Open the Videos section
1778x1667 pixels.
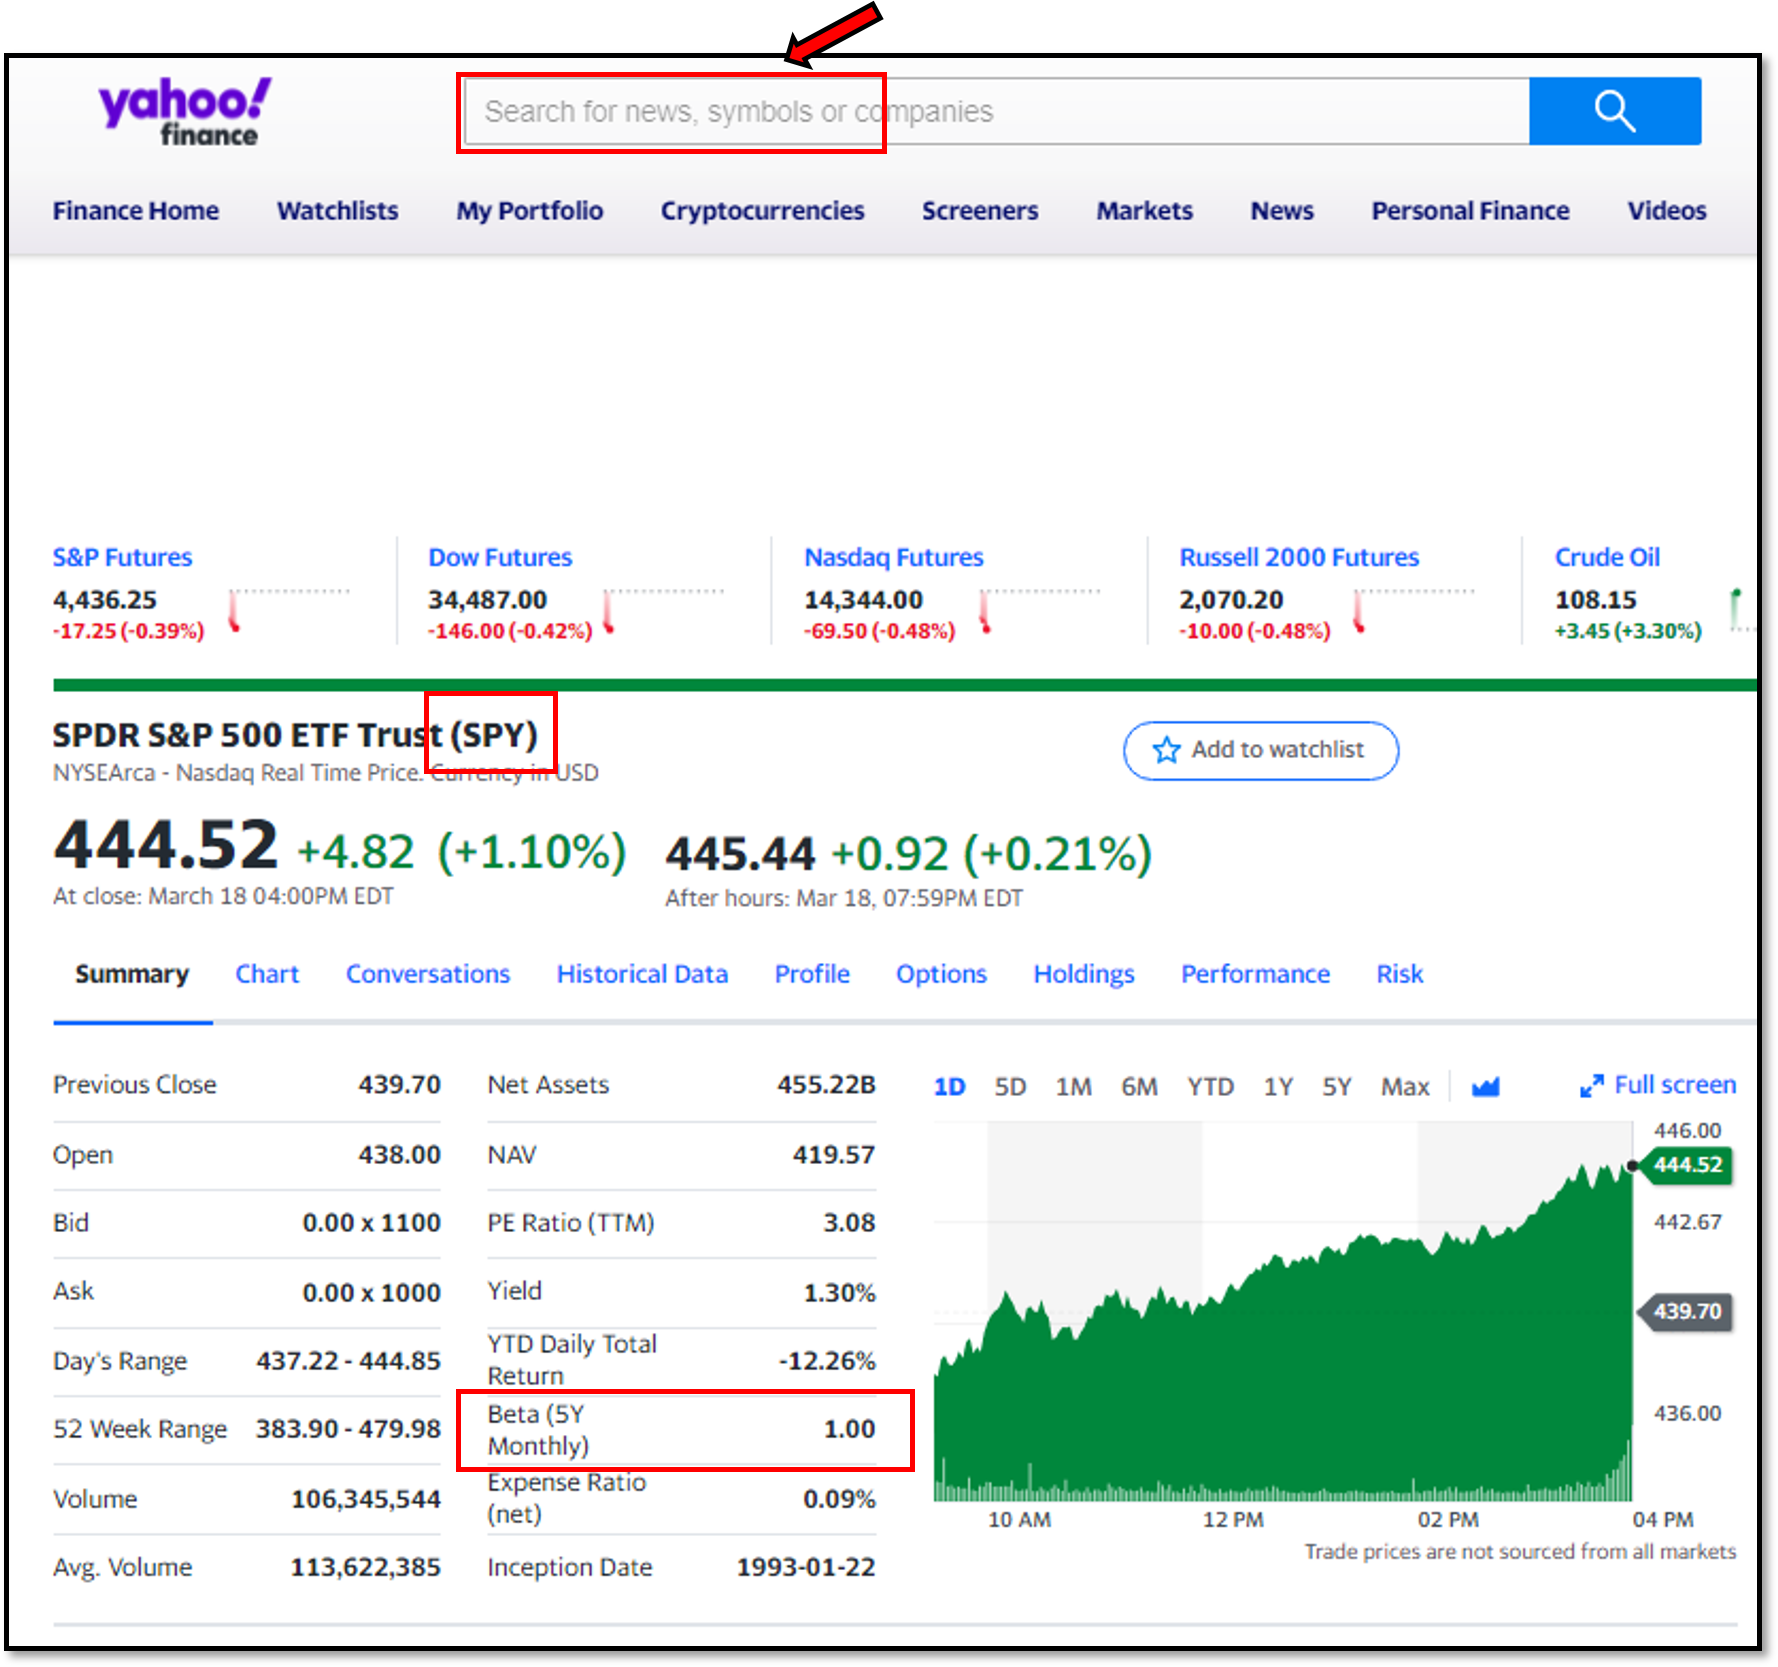click(x=1666, y=211)
